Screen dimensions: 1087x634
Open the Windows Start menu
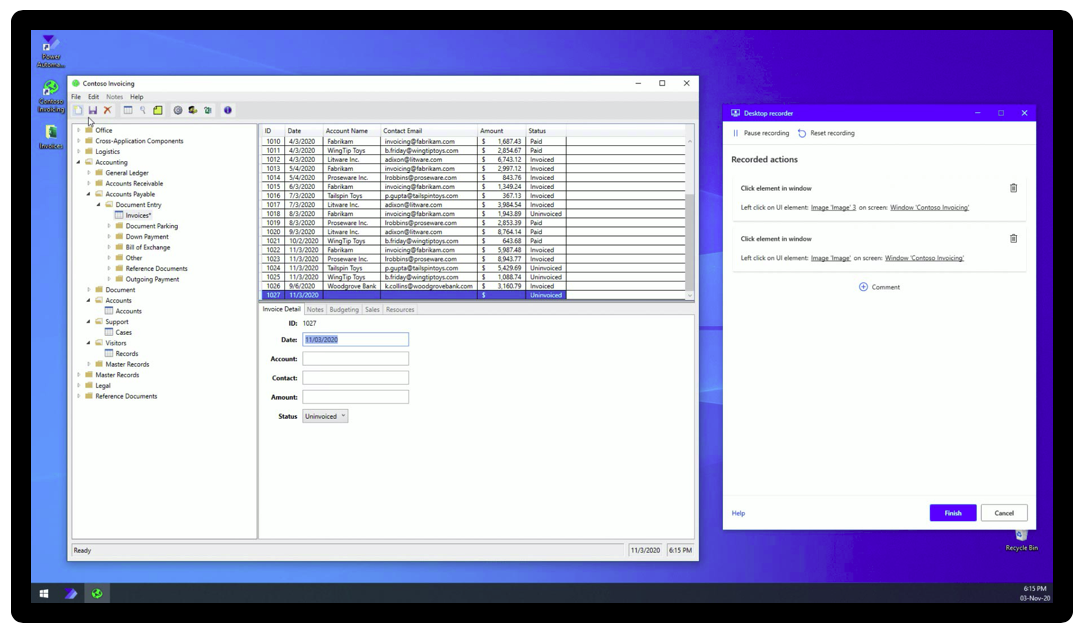[44, 594]
